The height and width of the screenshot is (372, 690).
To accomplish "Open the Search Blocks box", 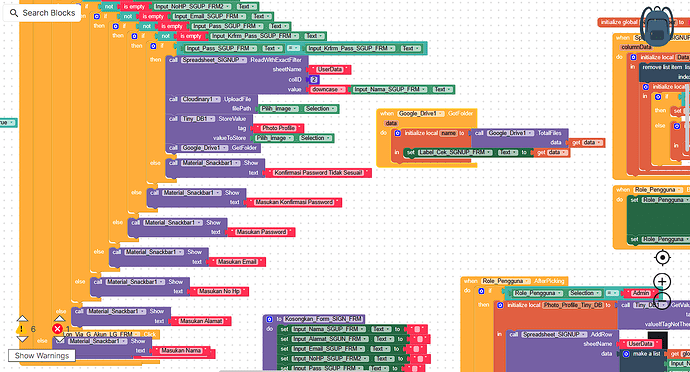I will 42,13.
